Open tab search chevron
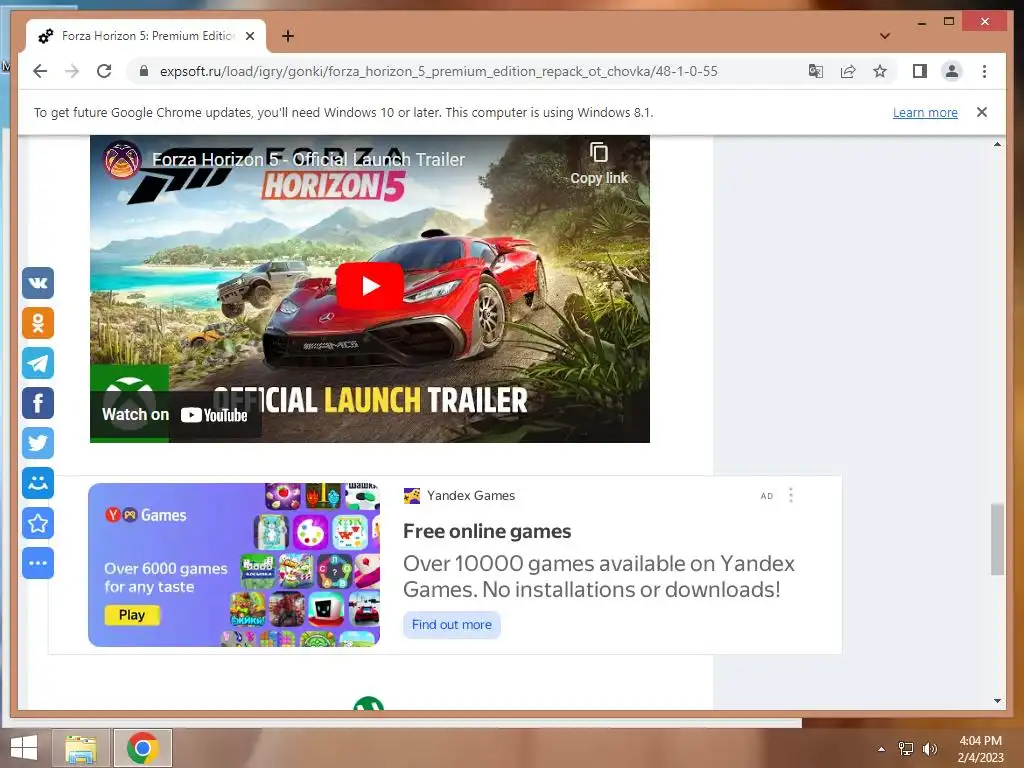The height and width of the screenshot is (768, 1024). (884, 36)
